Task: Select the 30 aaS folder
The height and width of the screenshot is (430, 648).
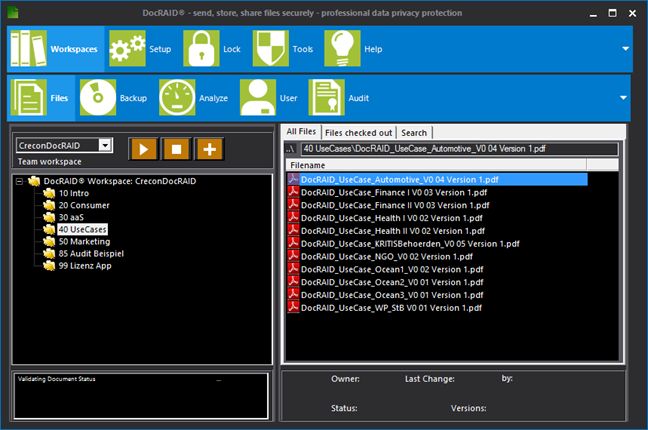Action: pyautogui.click(x=71, y=217)
